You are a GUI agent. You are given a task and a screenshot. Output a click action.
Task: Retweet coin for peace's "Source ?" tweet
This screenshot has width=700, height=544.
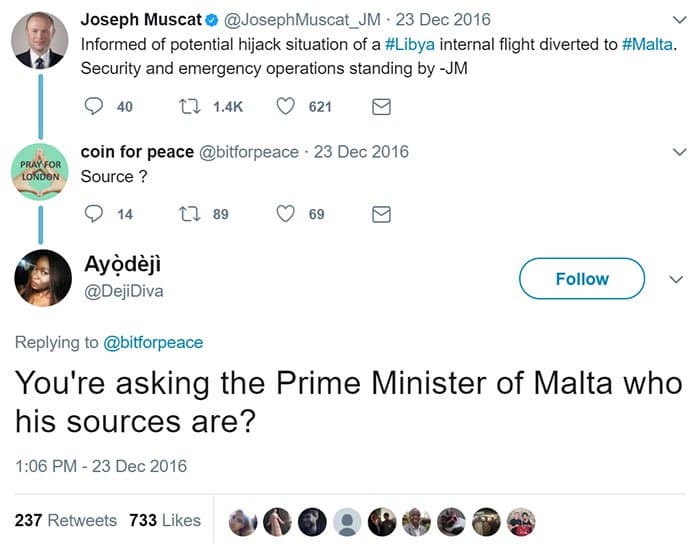coord(187,214)
